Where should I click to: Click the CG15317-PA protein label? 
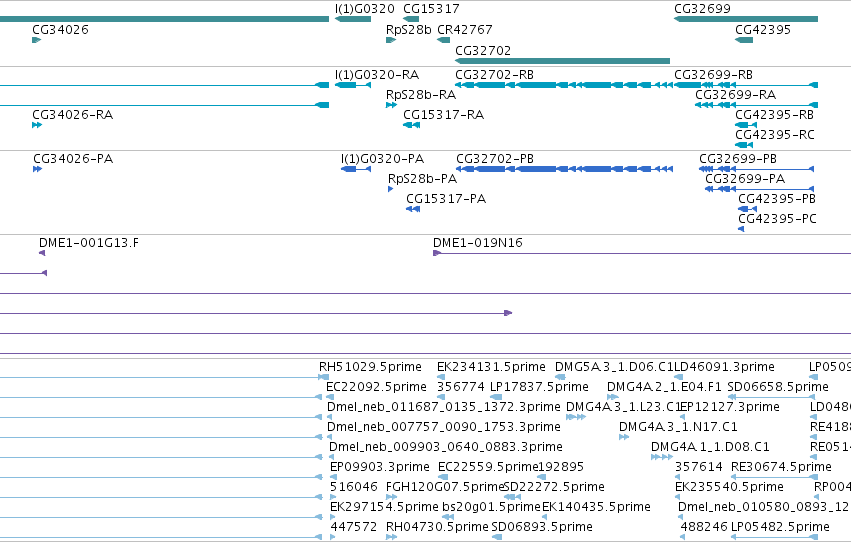pyautogui.click(x=446, y=199)
